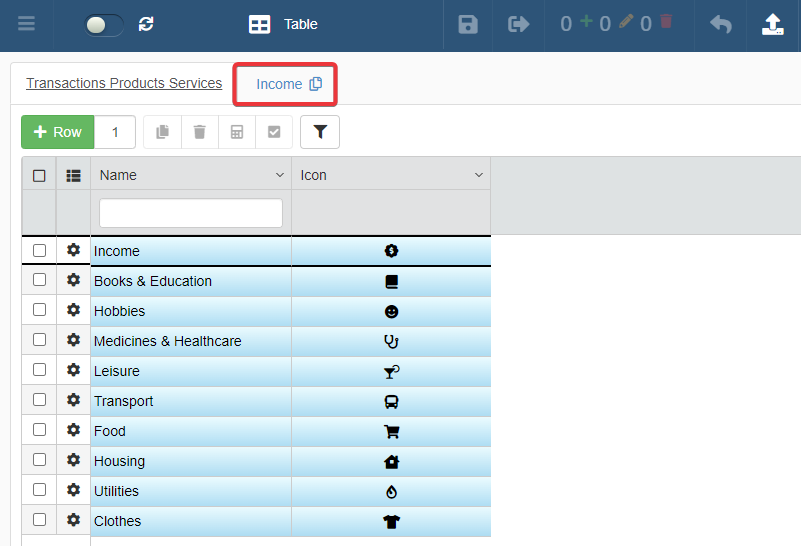
Task: Click the refresh arrows icon
Action: tap(147, 24)
